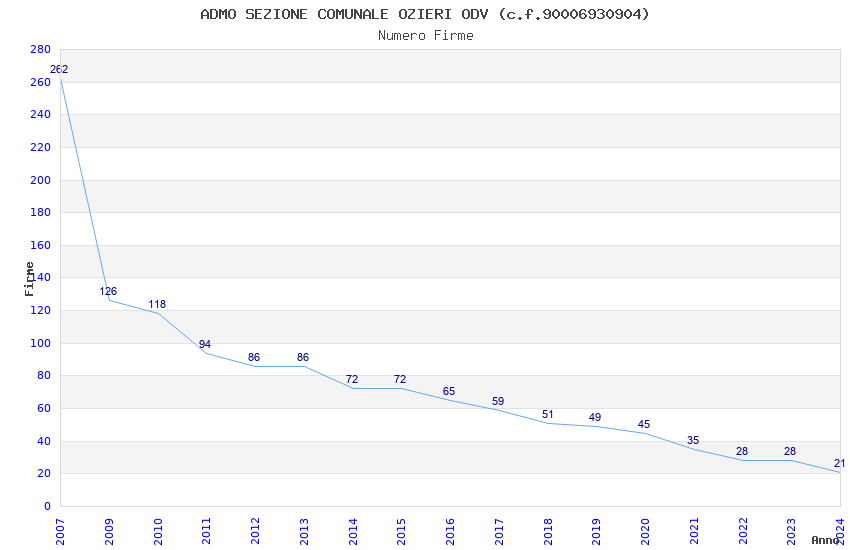Screen dimensions: 850x550
Task: Click the y-axis value 280
Action: coord(41,50)
